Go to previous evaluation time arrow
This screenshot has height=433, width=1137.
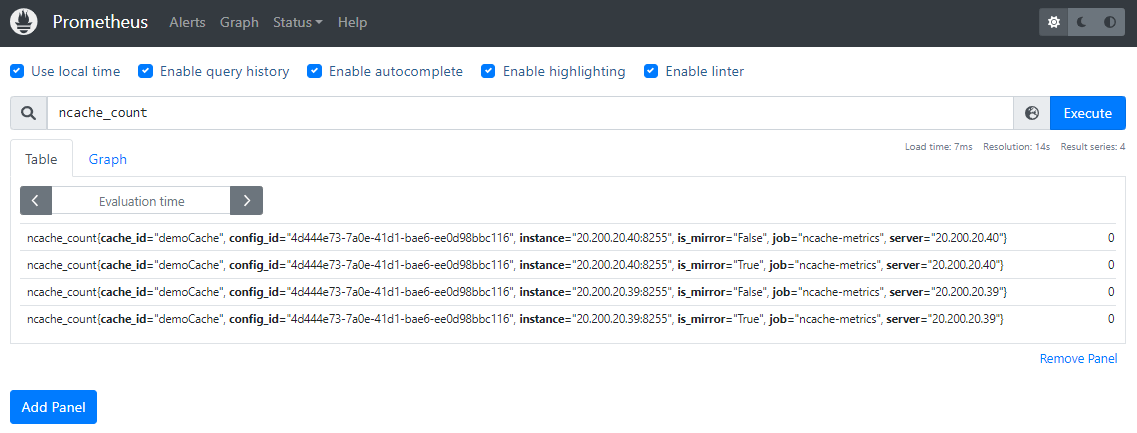36,201
